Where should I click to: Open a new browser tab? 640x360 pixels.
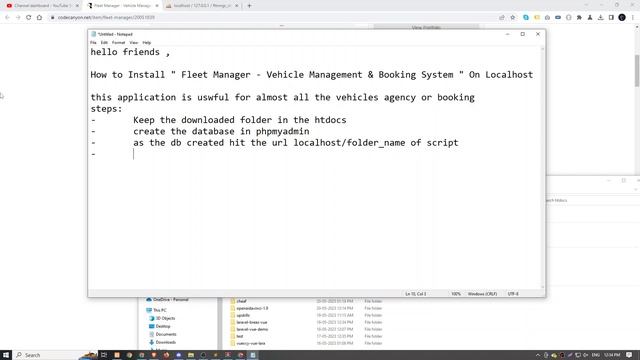coord(249,6)
